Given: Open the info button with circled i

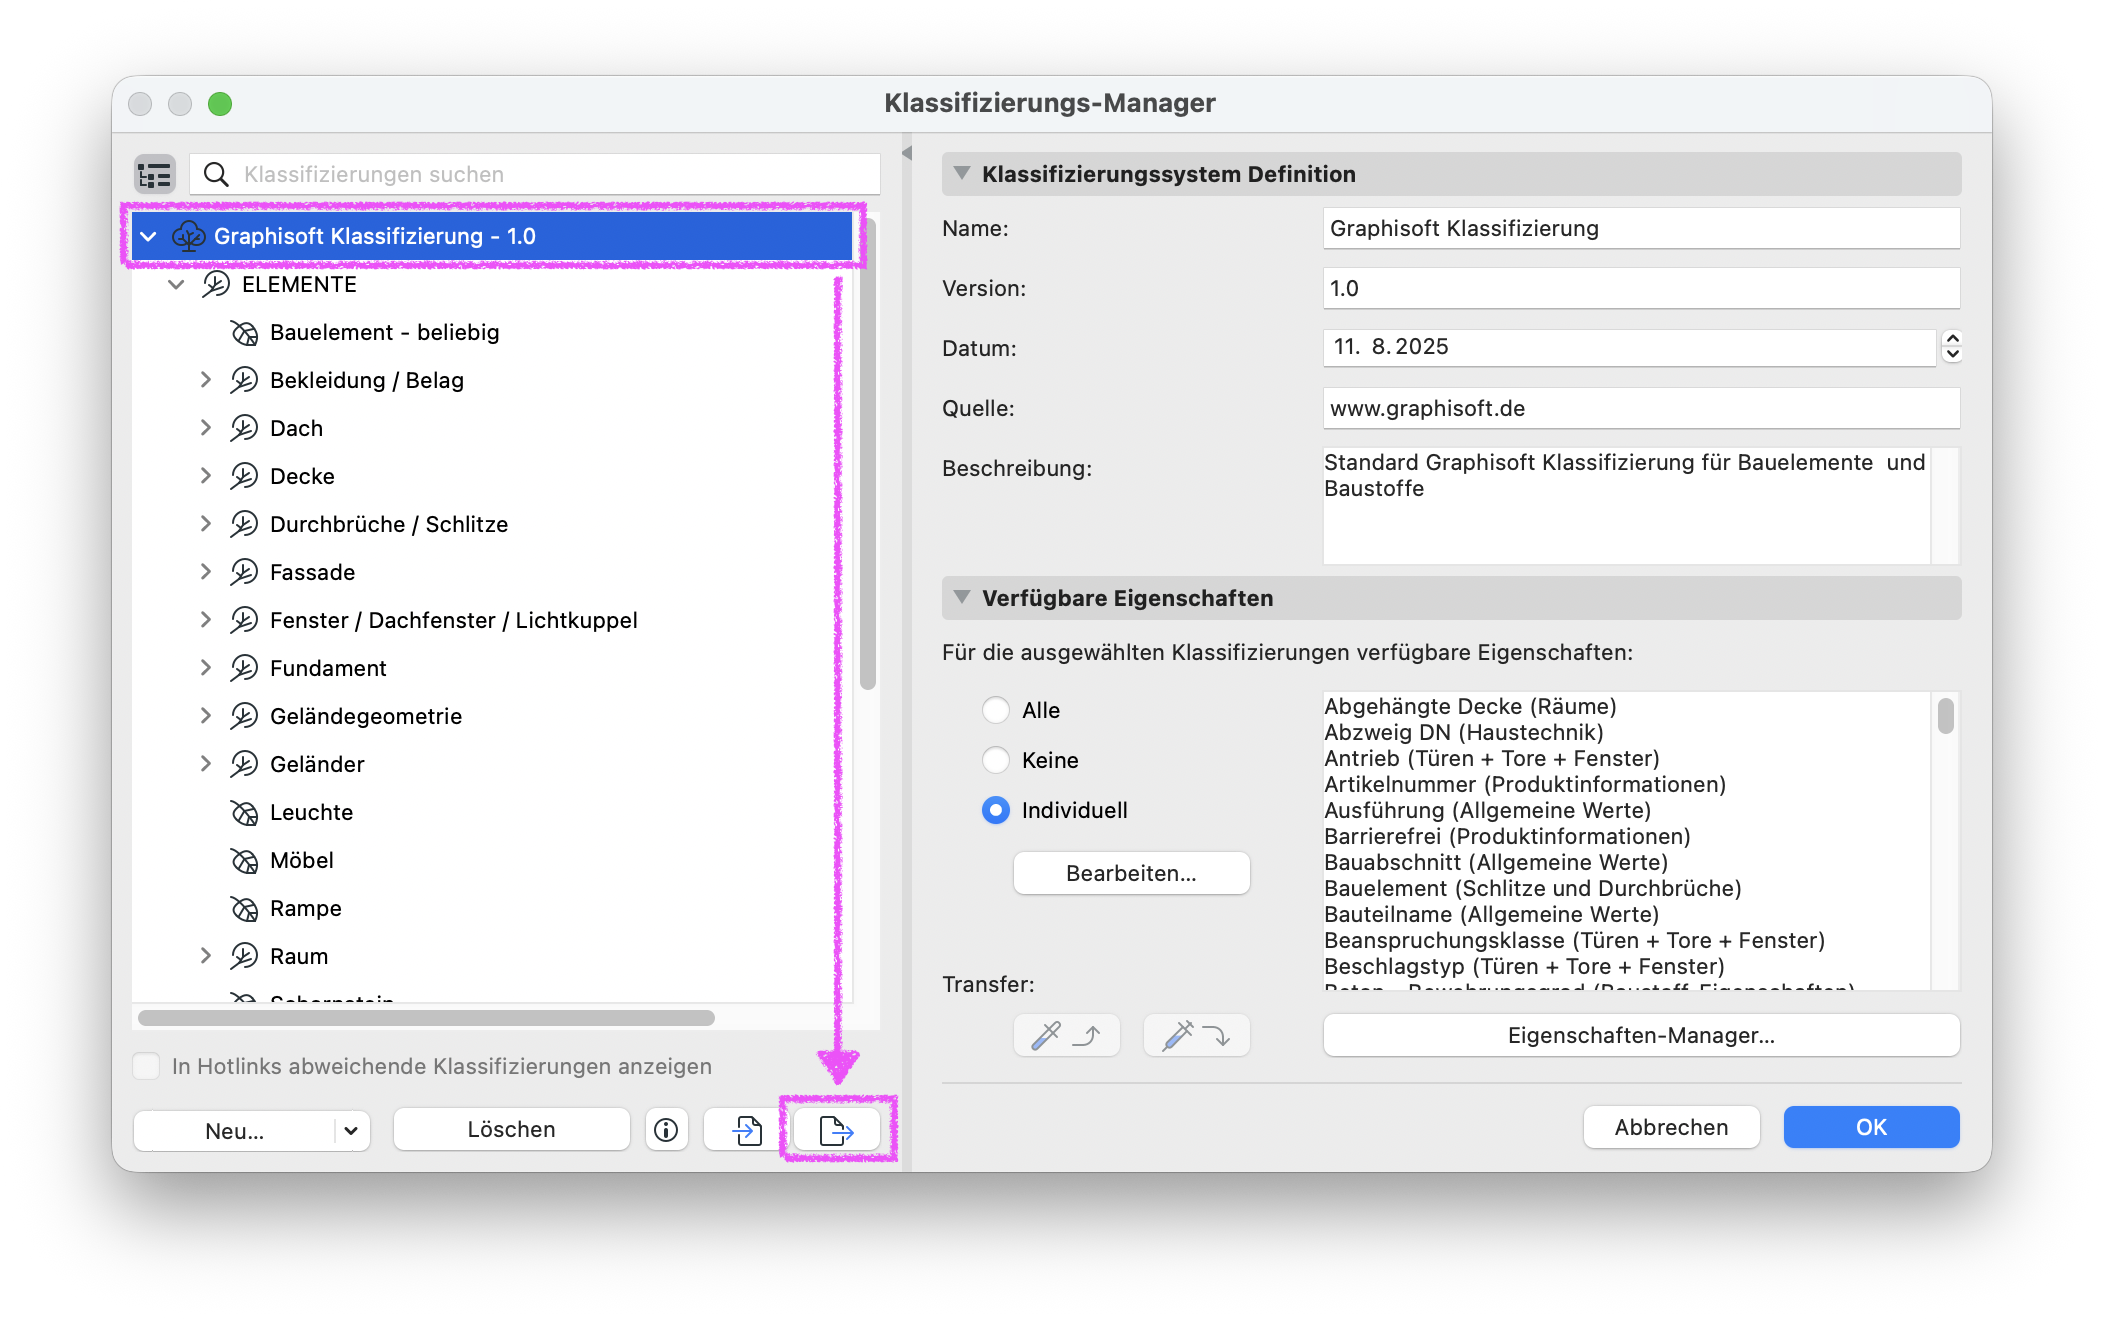Looking at the screenshot, I should 666,1130.
